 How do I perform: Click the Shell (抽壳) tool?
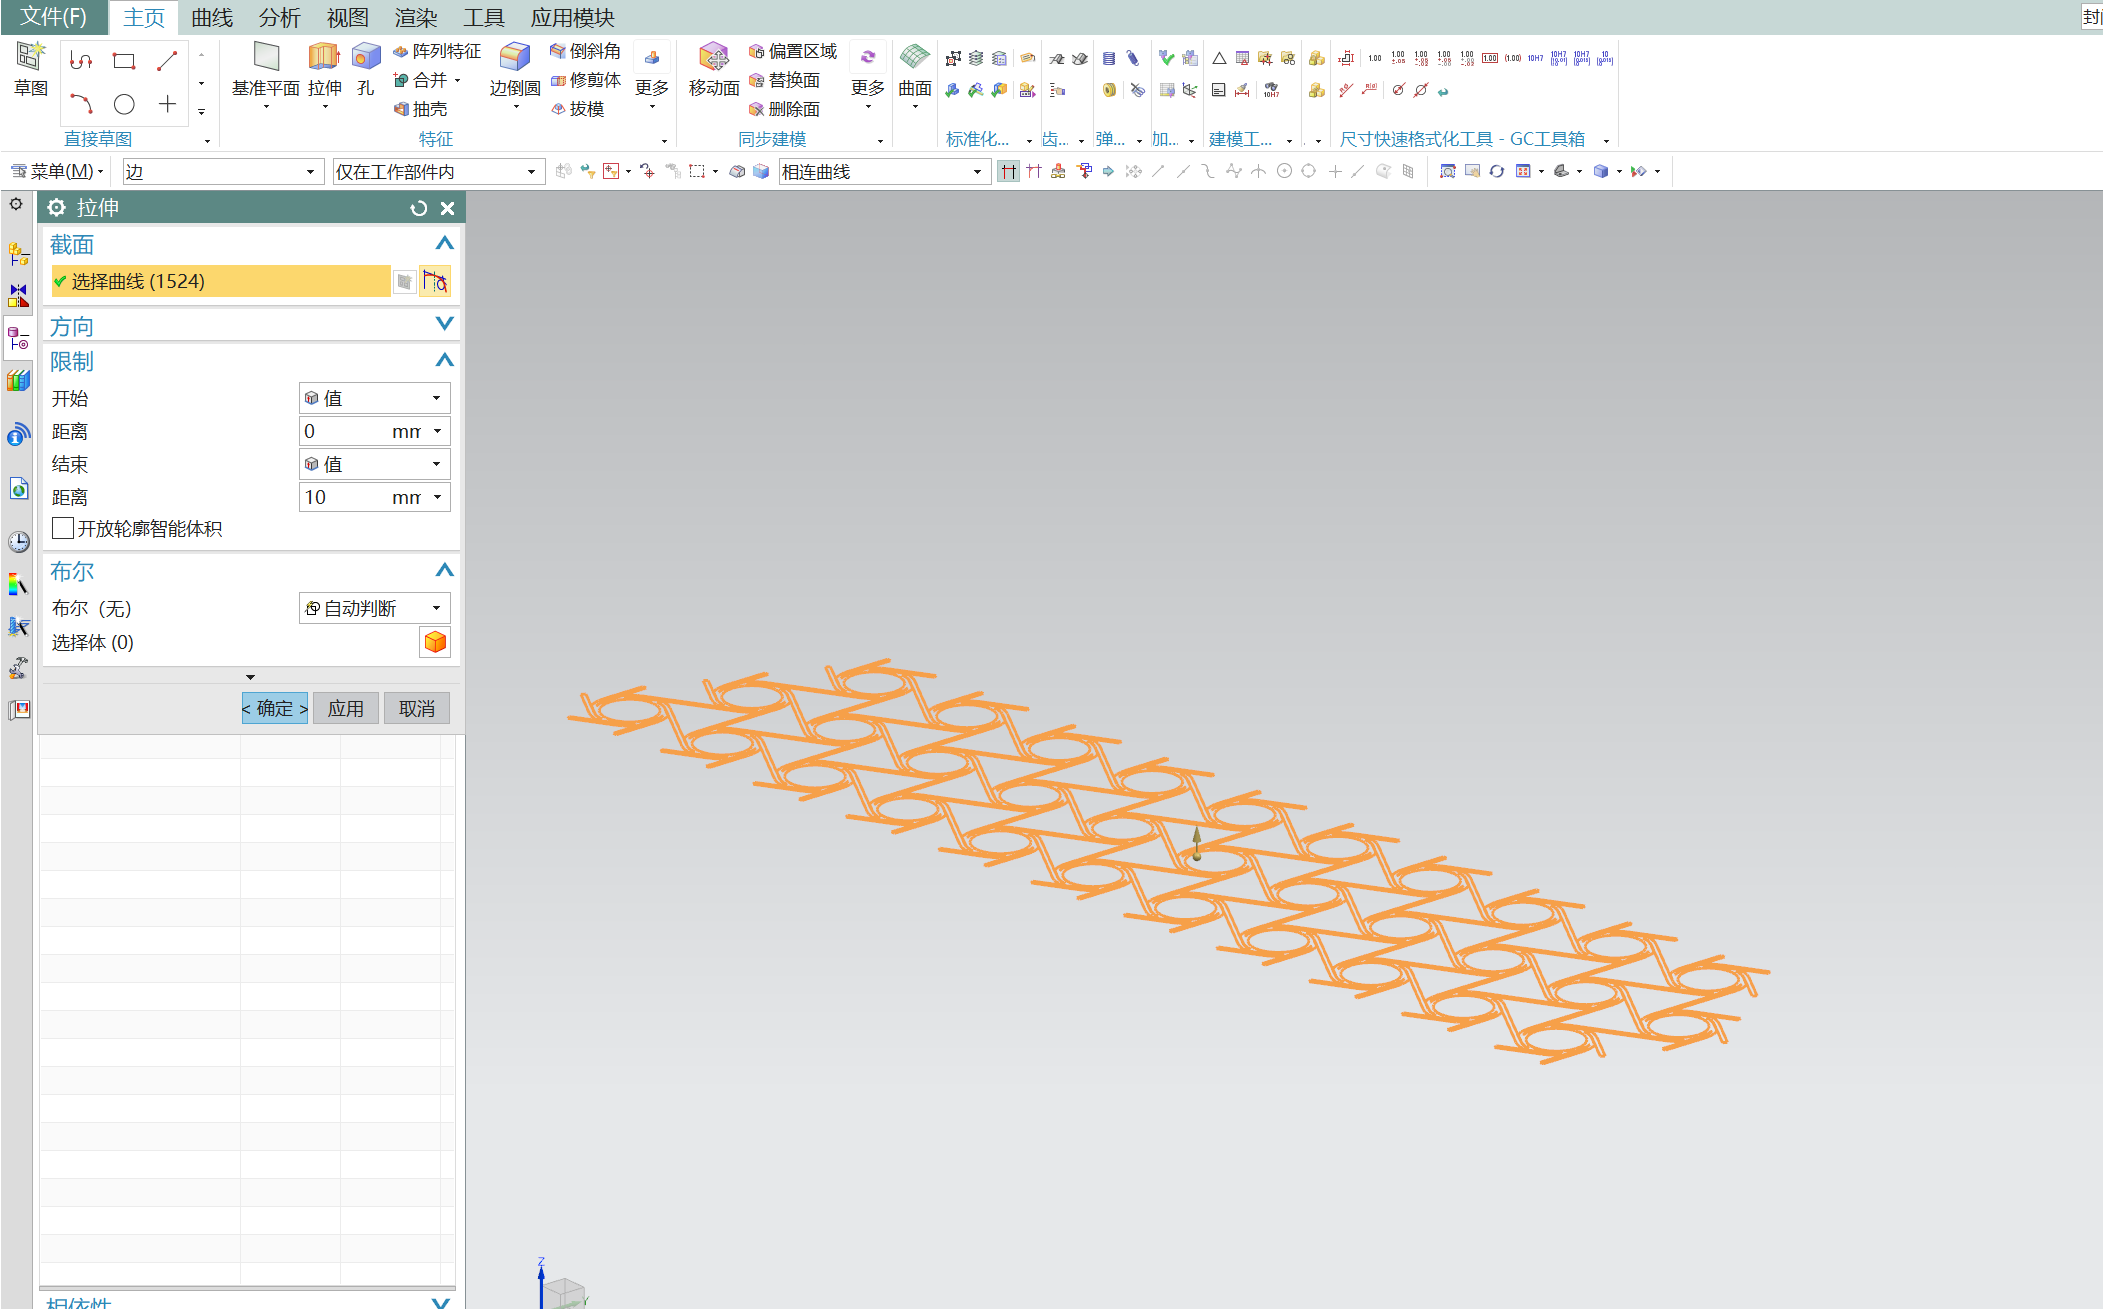[x=420, y=109]
